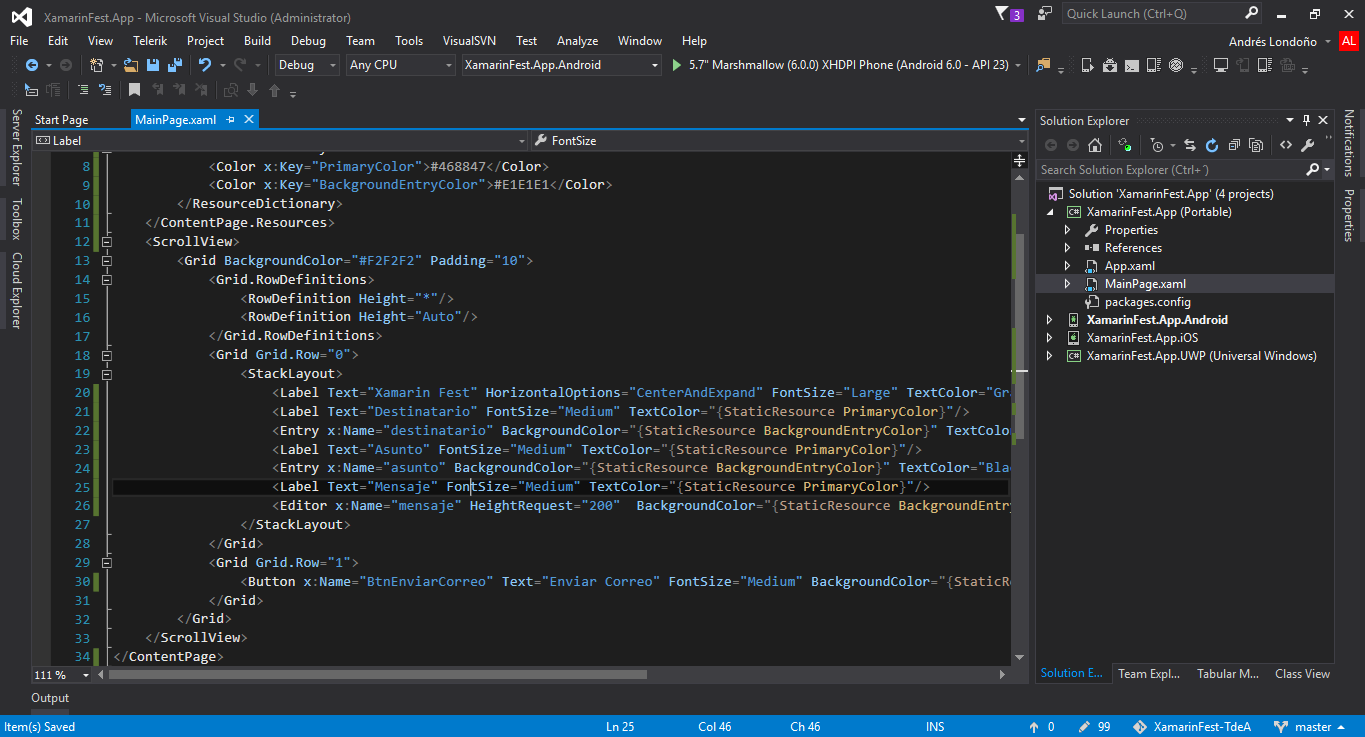The image size is (1365, 737).
Task: Expand the XamarinFest.App.UWP project node
Action: [1050, 356]
